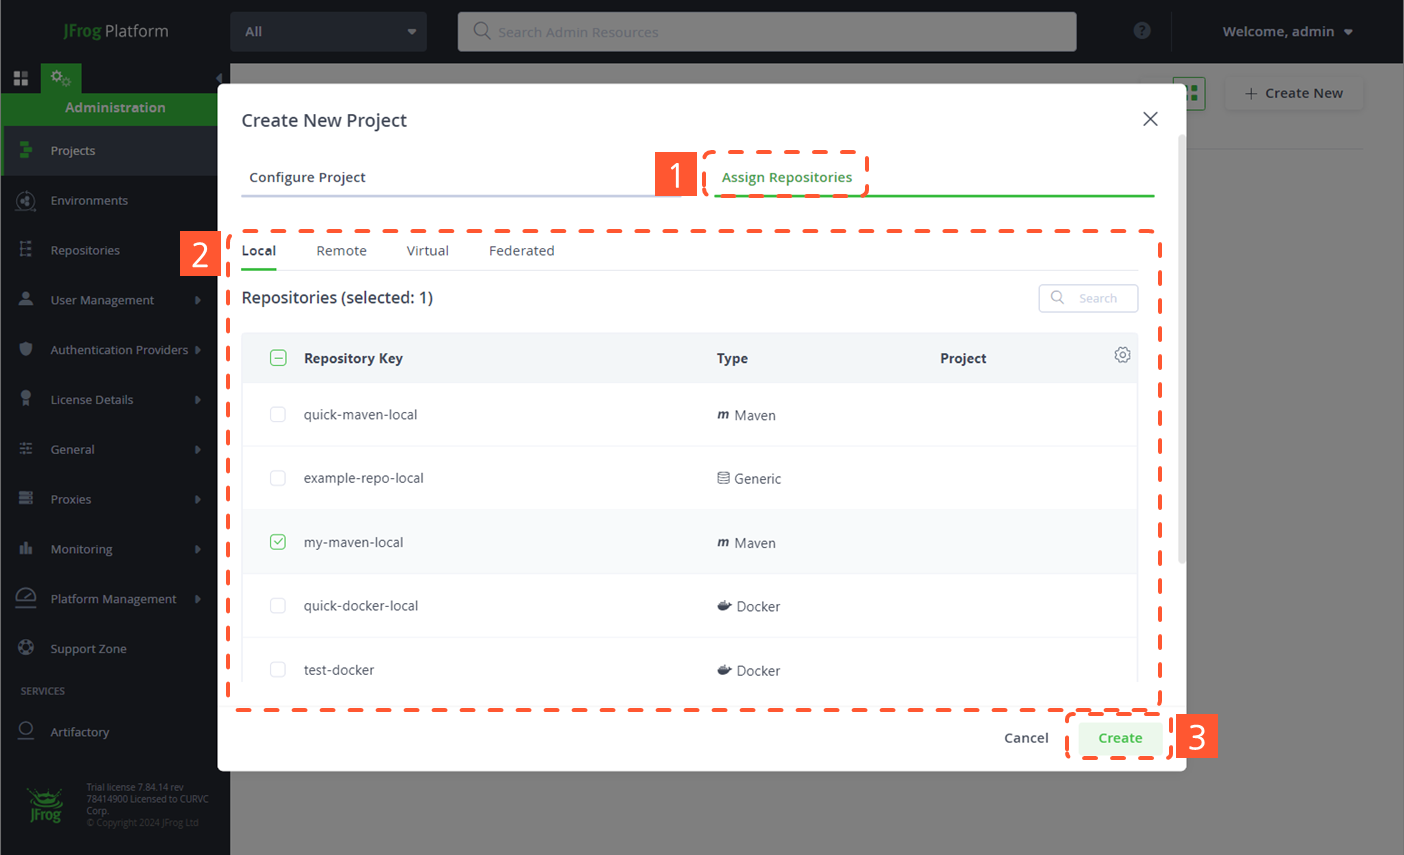1404x855 pixels.
Task: Click the Artifactory service icon
Action: (x=26, y=731)
